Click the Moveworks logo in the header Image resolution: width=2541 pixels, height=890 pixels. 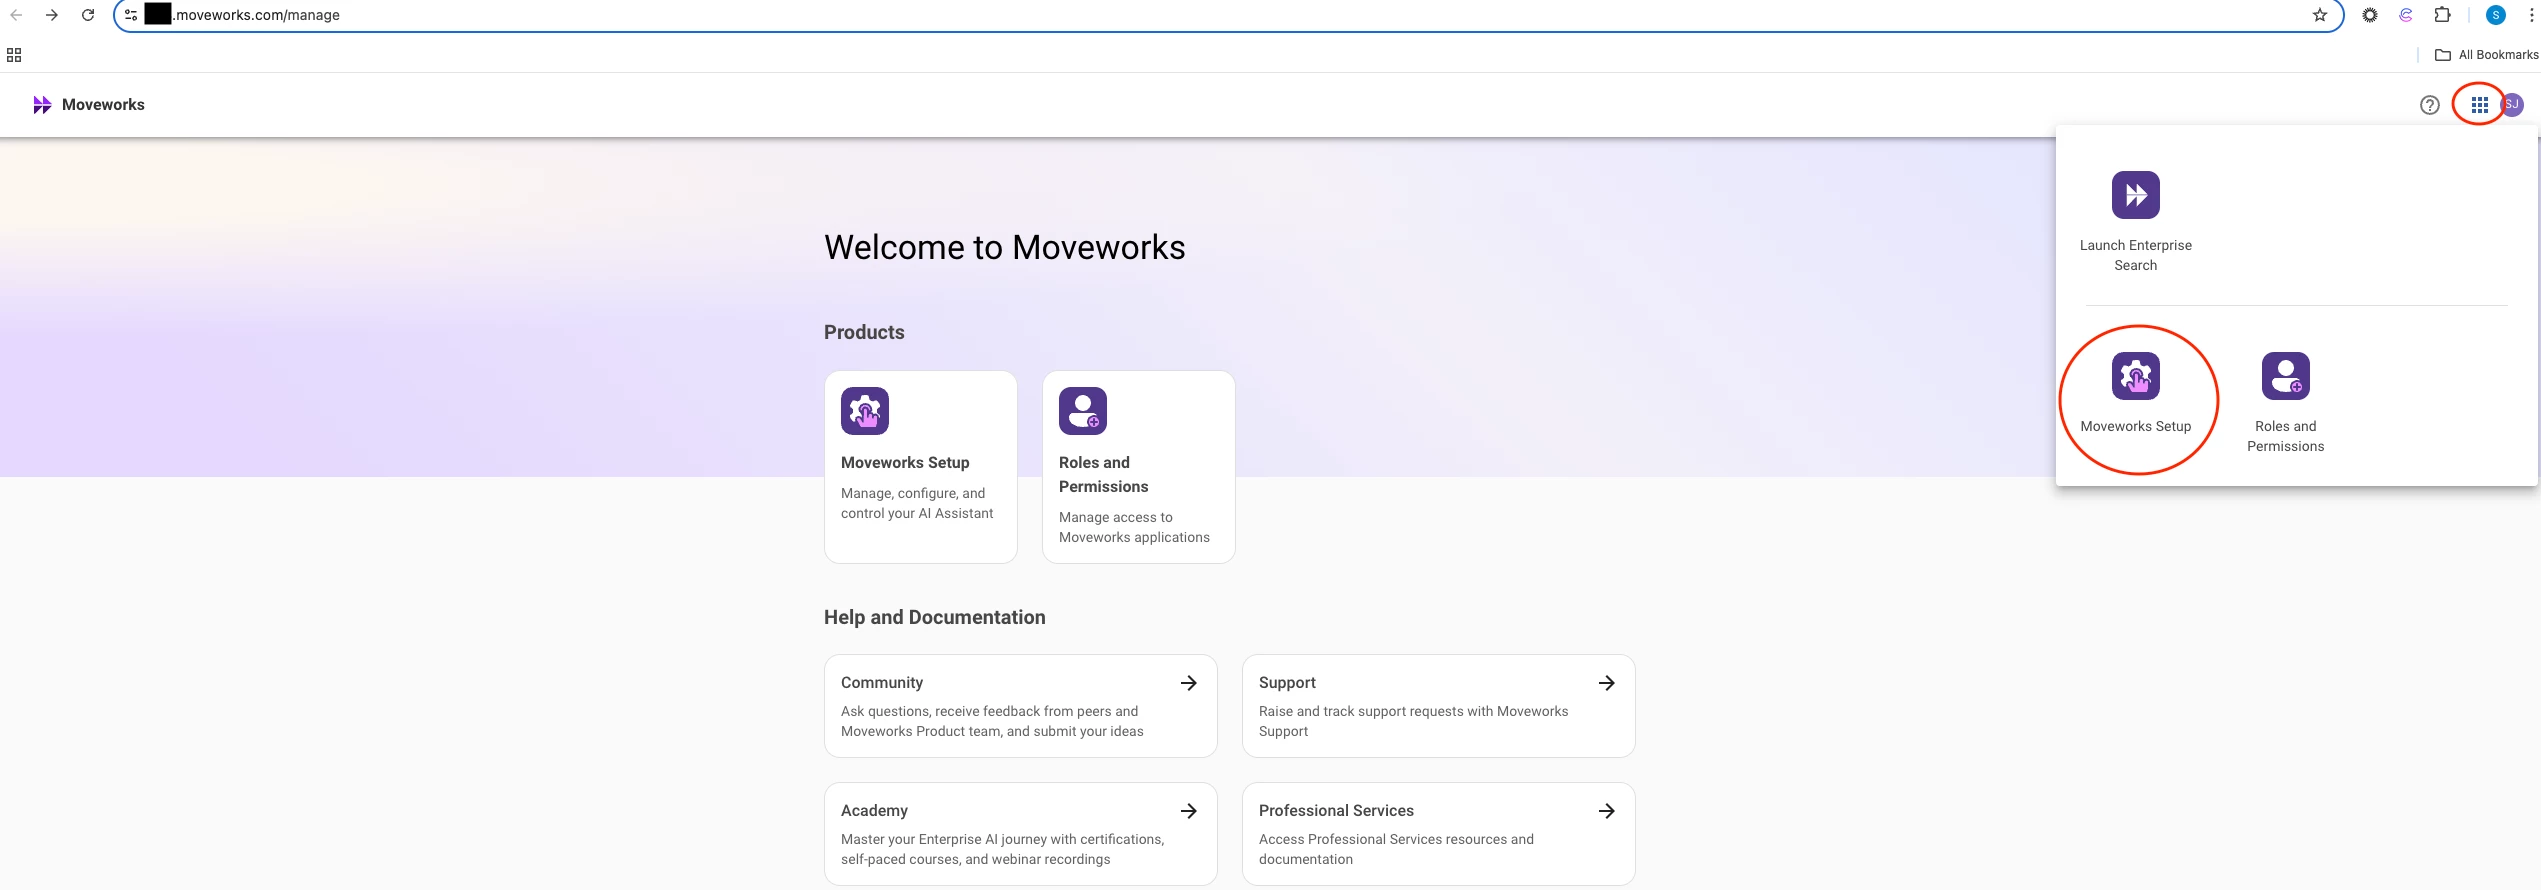click(42, 105)
